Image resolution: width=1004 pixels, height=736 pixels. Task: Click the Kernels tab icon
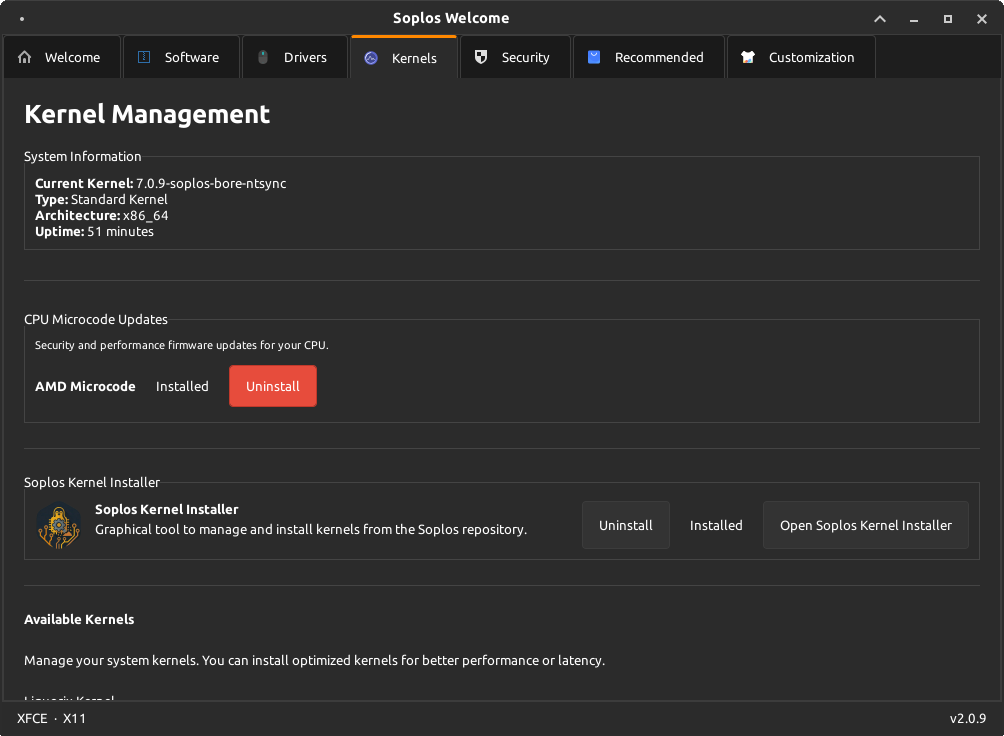[371, 58]
